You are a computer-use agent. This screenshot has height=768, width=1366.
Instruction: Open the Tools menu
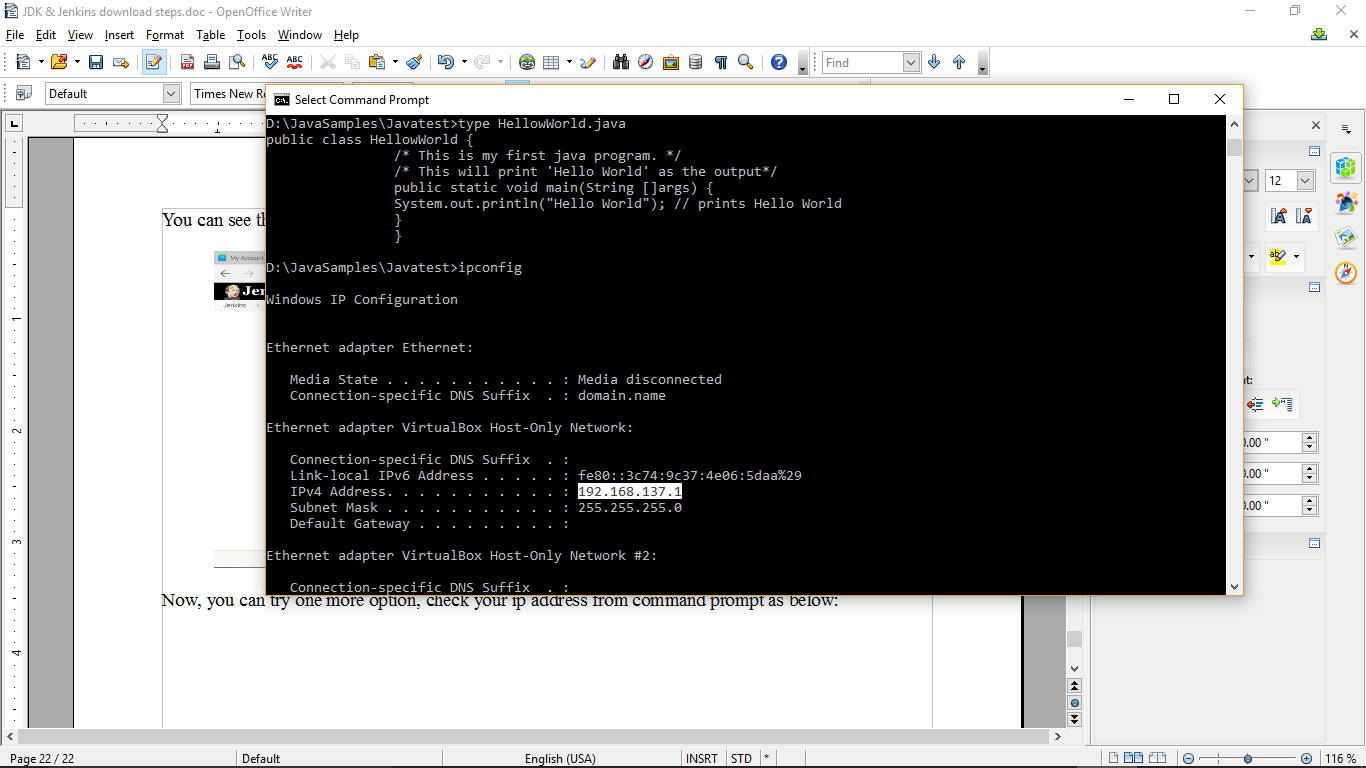click(x=251, y=34)
